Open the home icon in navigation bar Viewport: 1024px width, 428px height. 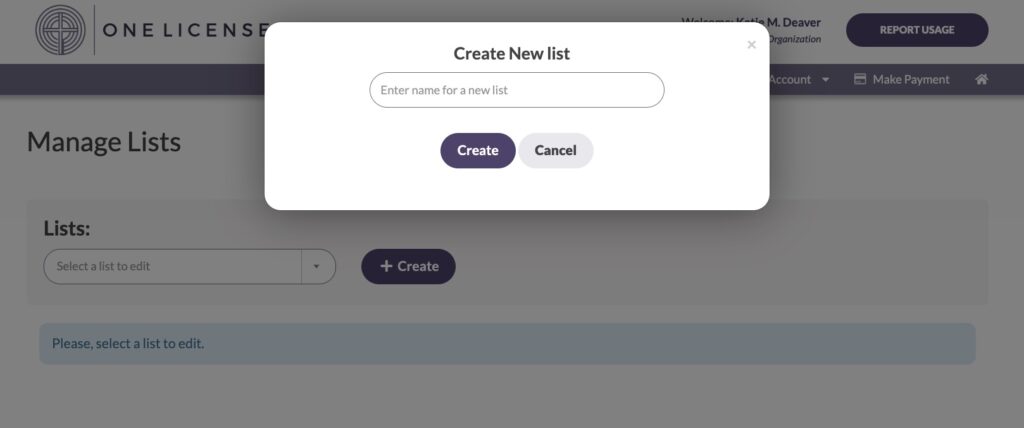pyautogui.click(x=981, y=79)
